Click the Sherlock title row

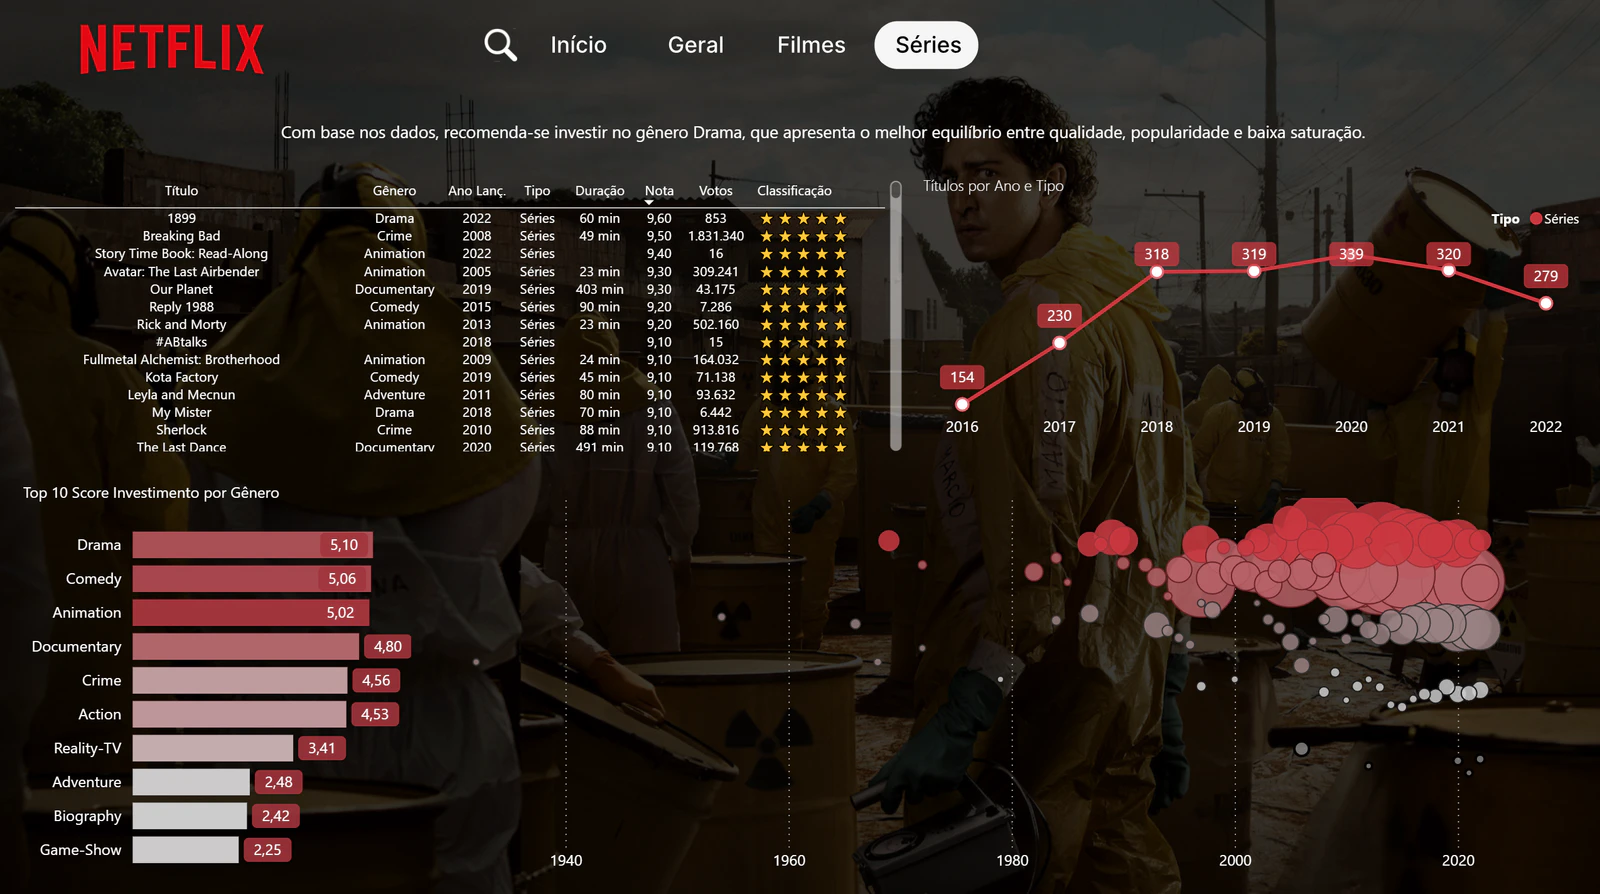point(181,430)
